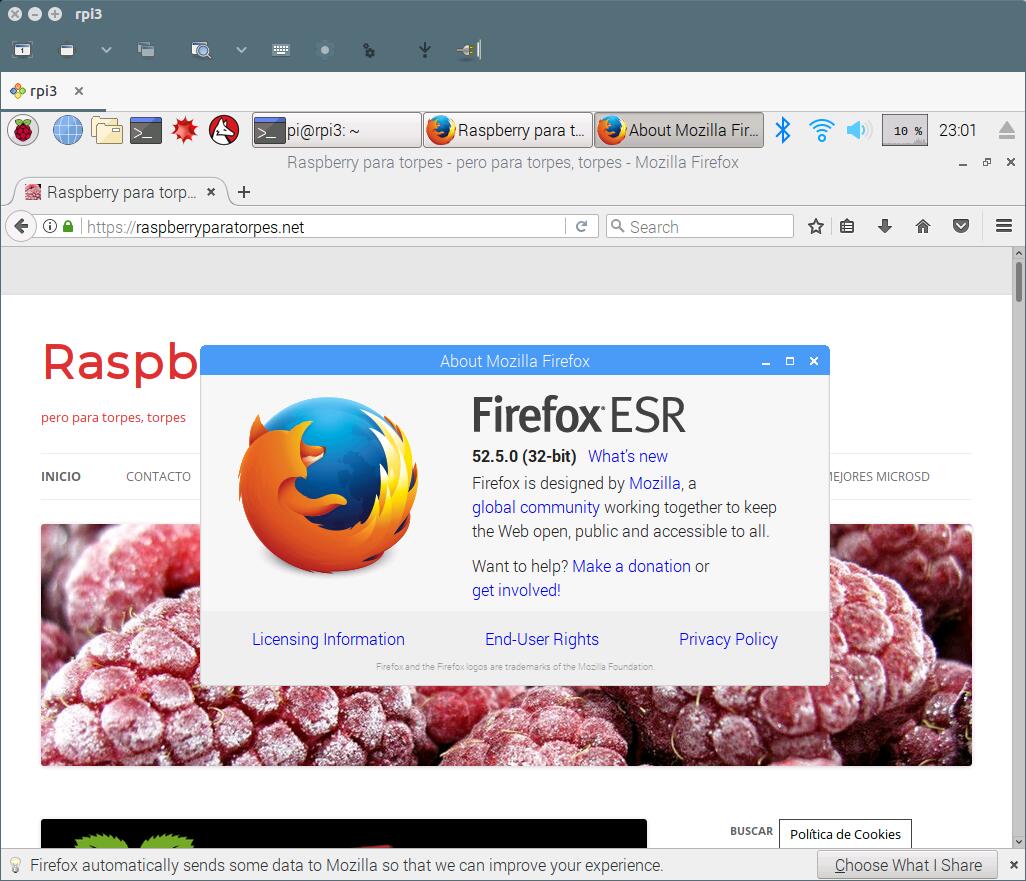Open the Firefox hamburger menu
Image resolution: width=1026 pixels, height=881 pixels.
[1004, 227]
